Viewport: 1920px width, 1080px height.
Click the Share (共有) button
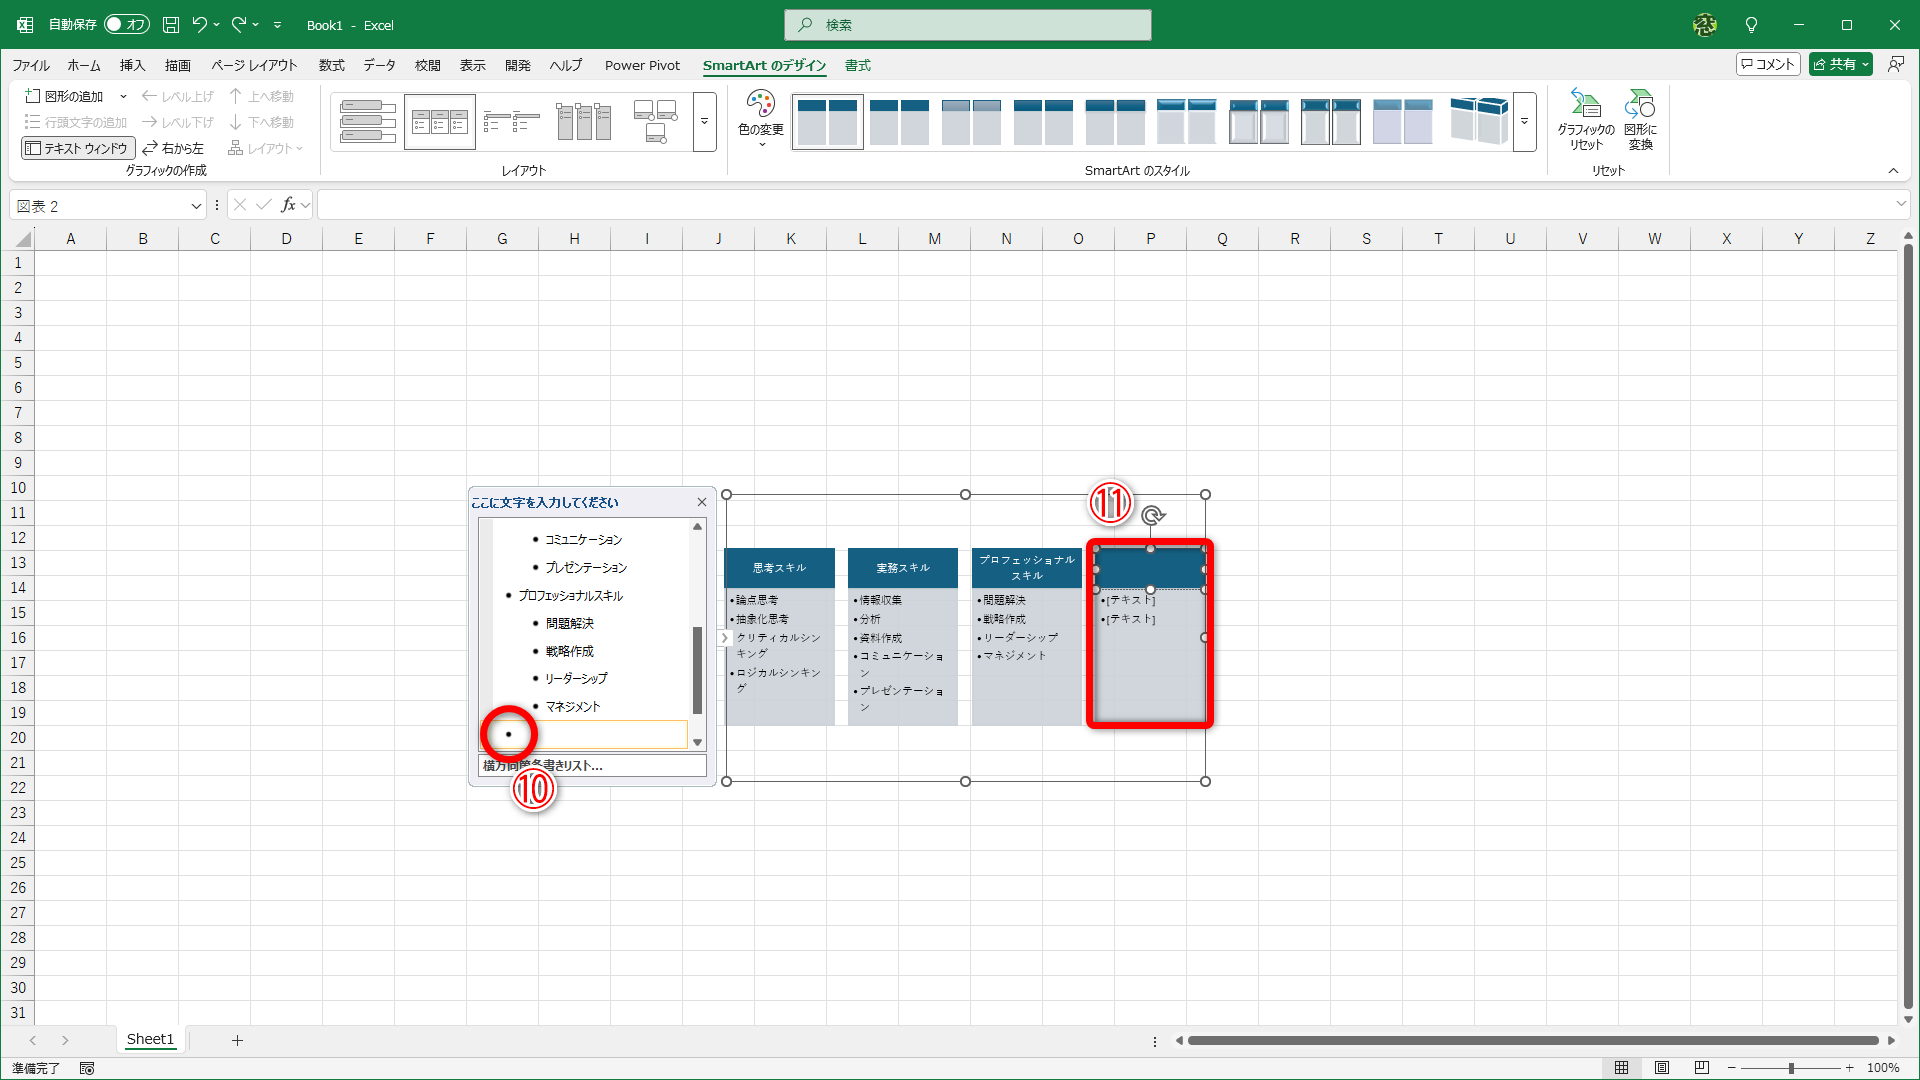coord(1840,64)
